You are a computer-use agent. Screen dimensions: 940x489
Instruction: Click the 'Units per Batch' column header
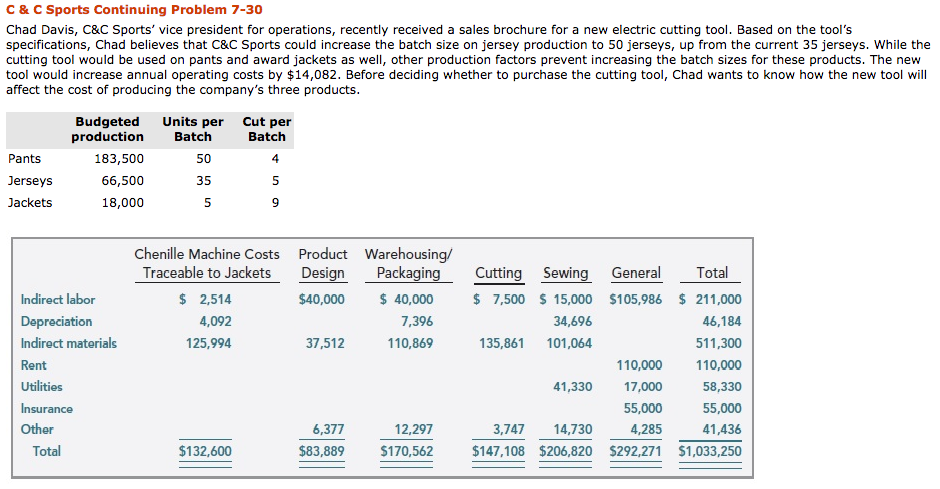click(193, 129)
